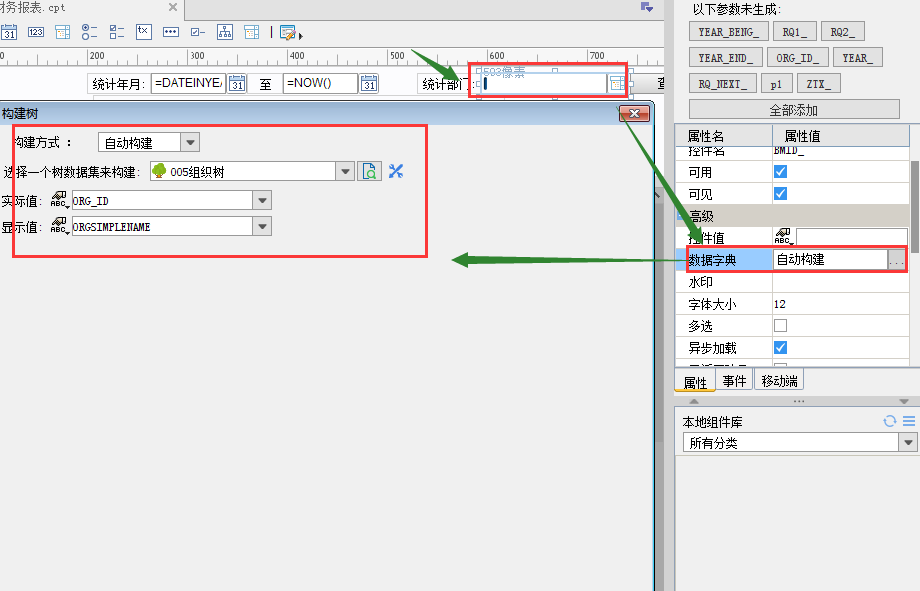Click the ABC type icon next to 实际值

(x=59, y=200)
